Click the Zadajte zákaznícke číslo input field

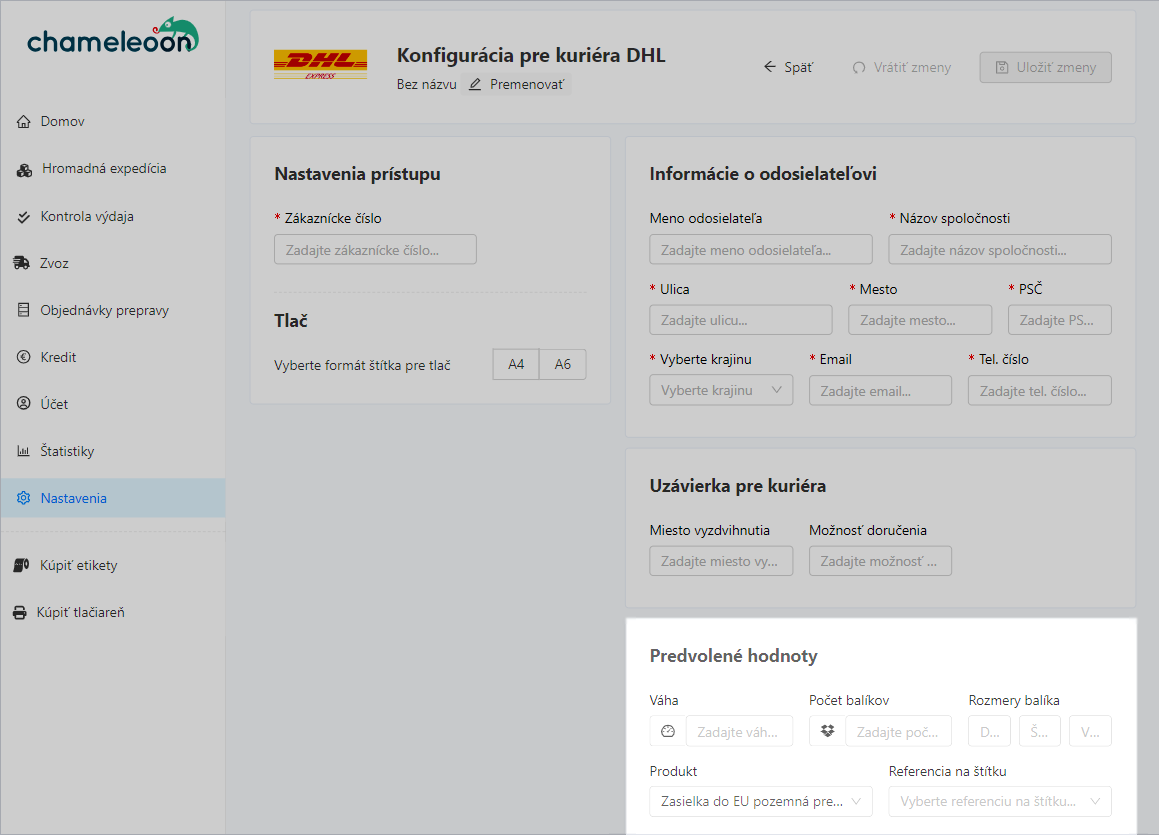[x=375, y=249]
